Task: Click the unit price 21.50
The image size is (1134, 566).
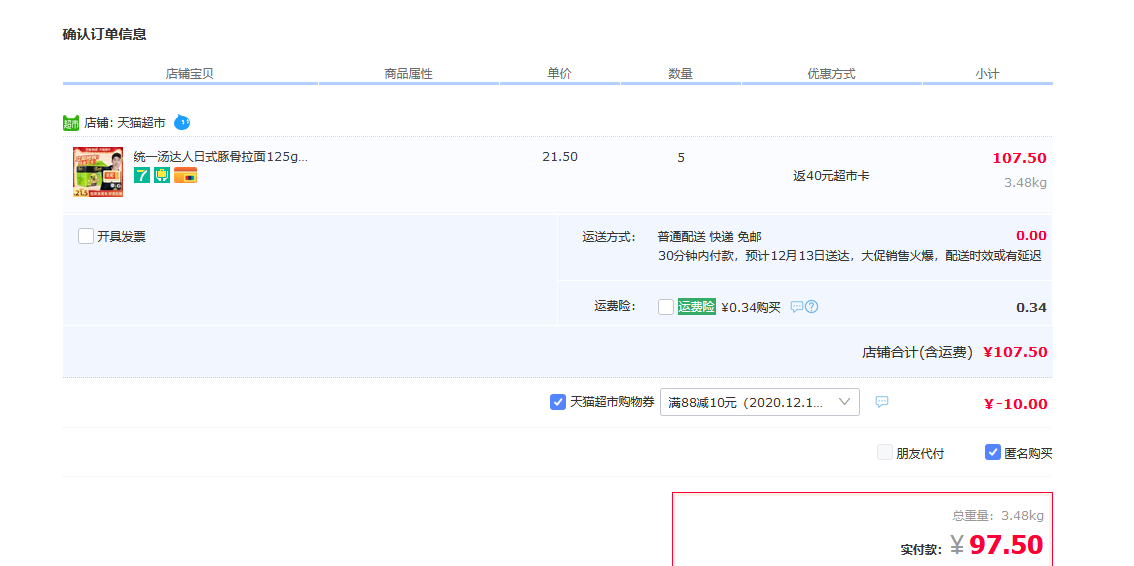Action: tap(560, 157)
